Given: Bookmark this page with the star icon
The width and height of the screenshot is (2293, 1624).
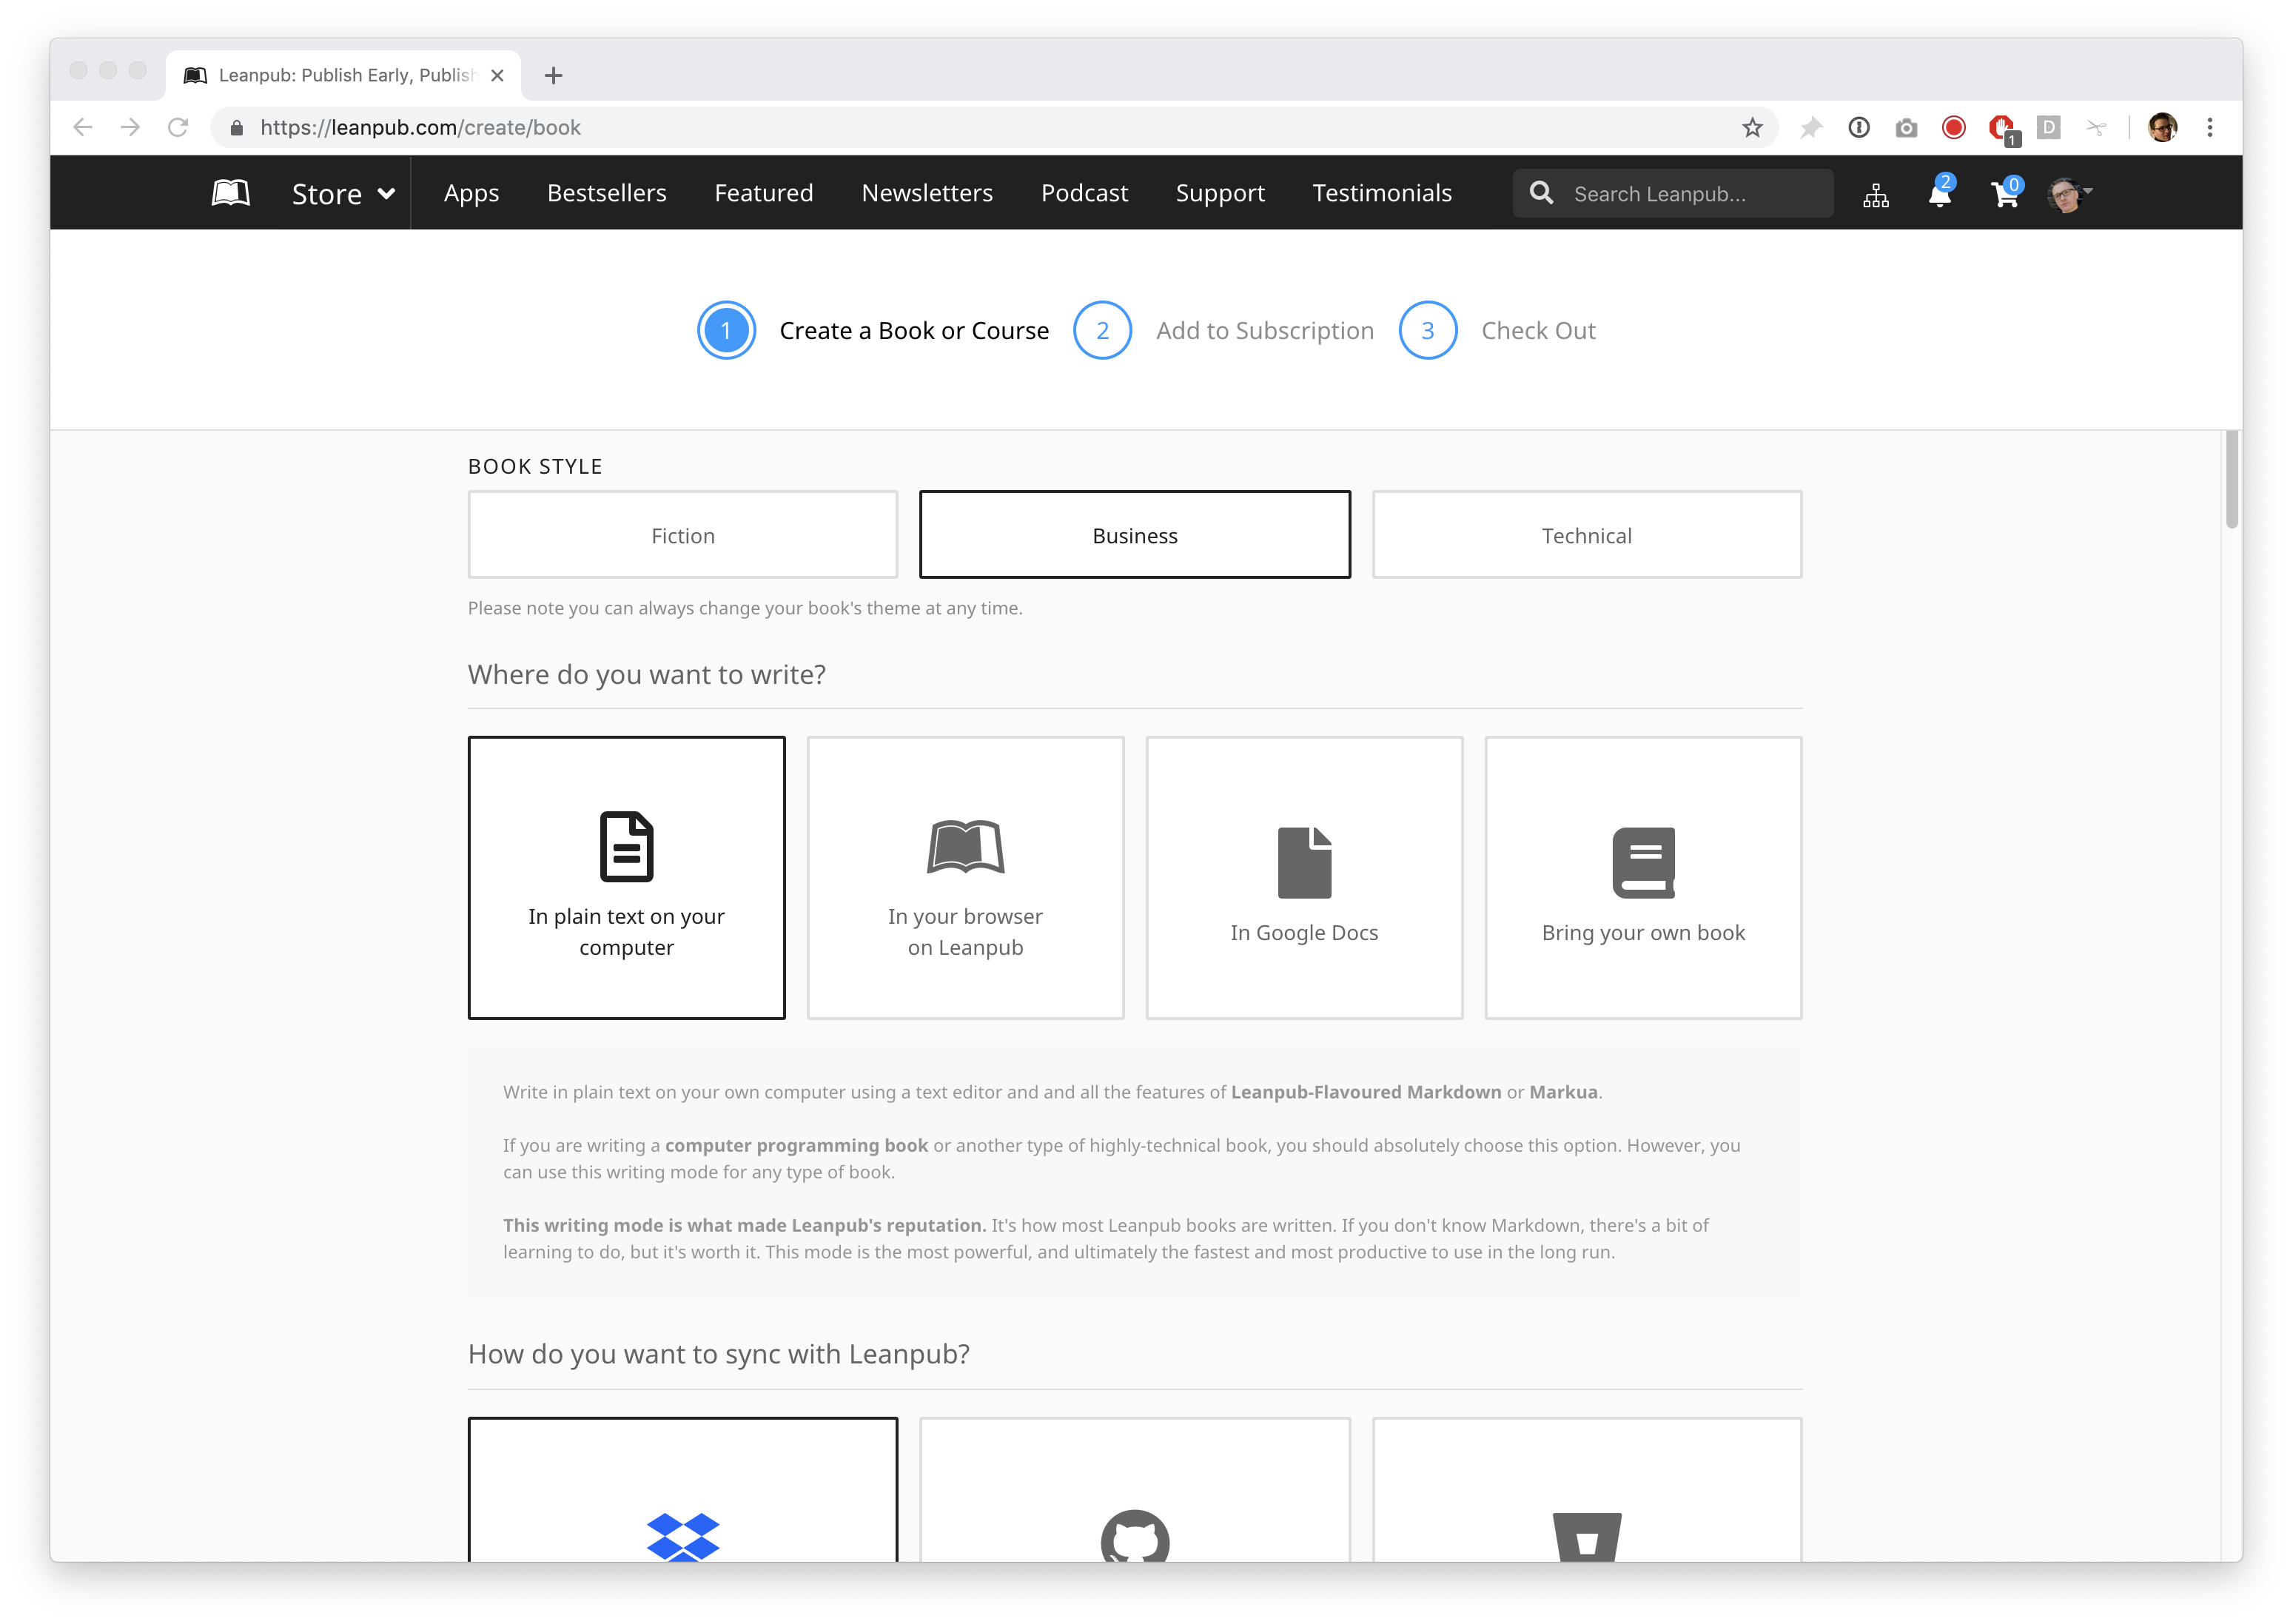Looking at the screenshot, I should coord(1752,128).
